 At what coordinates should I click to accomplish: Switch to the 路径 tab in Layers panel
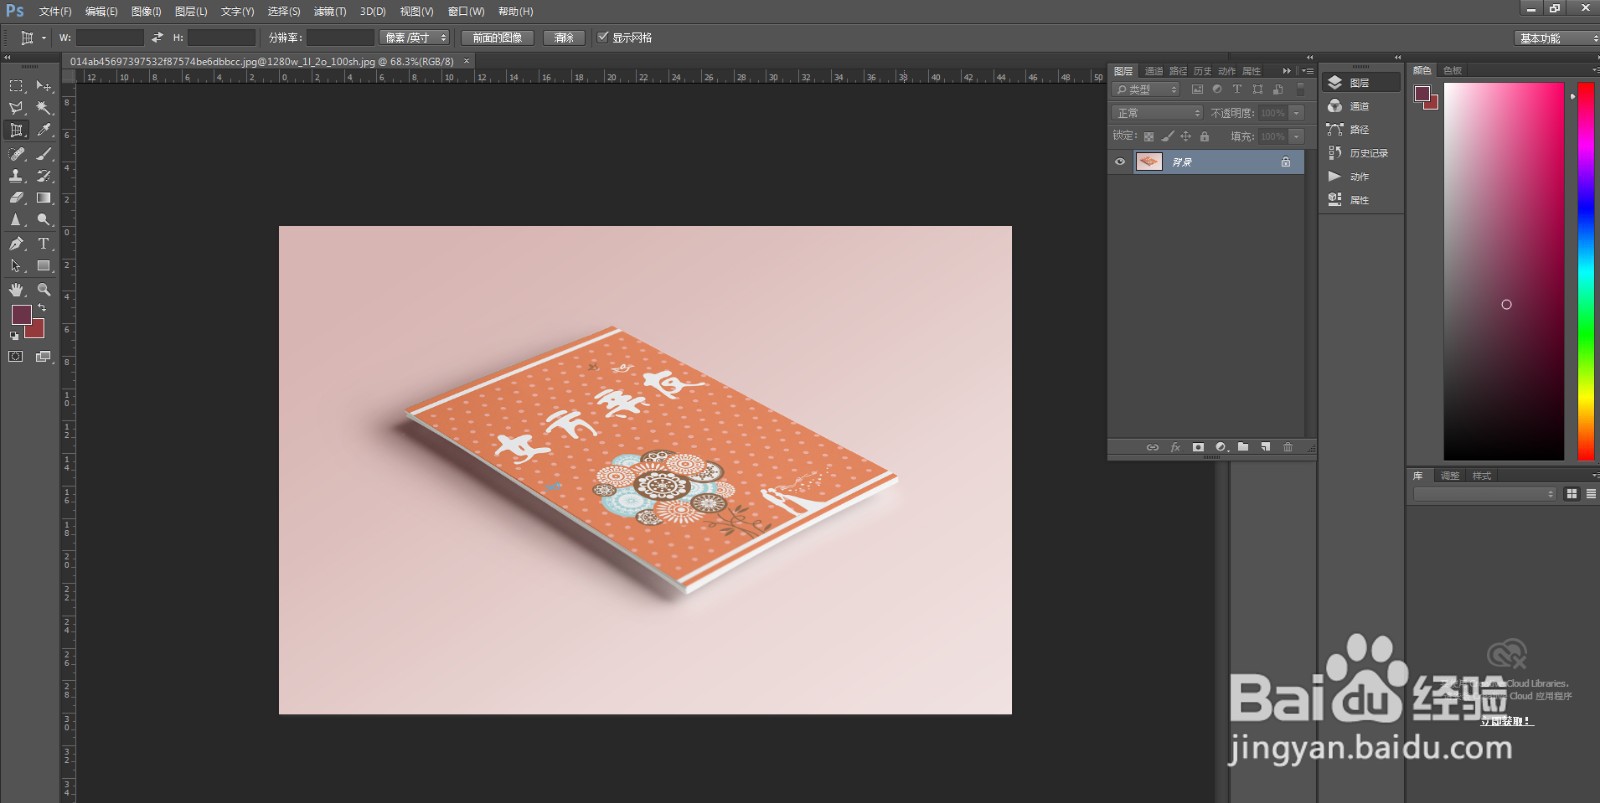[x=1178, y=71]
